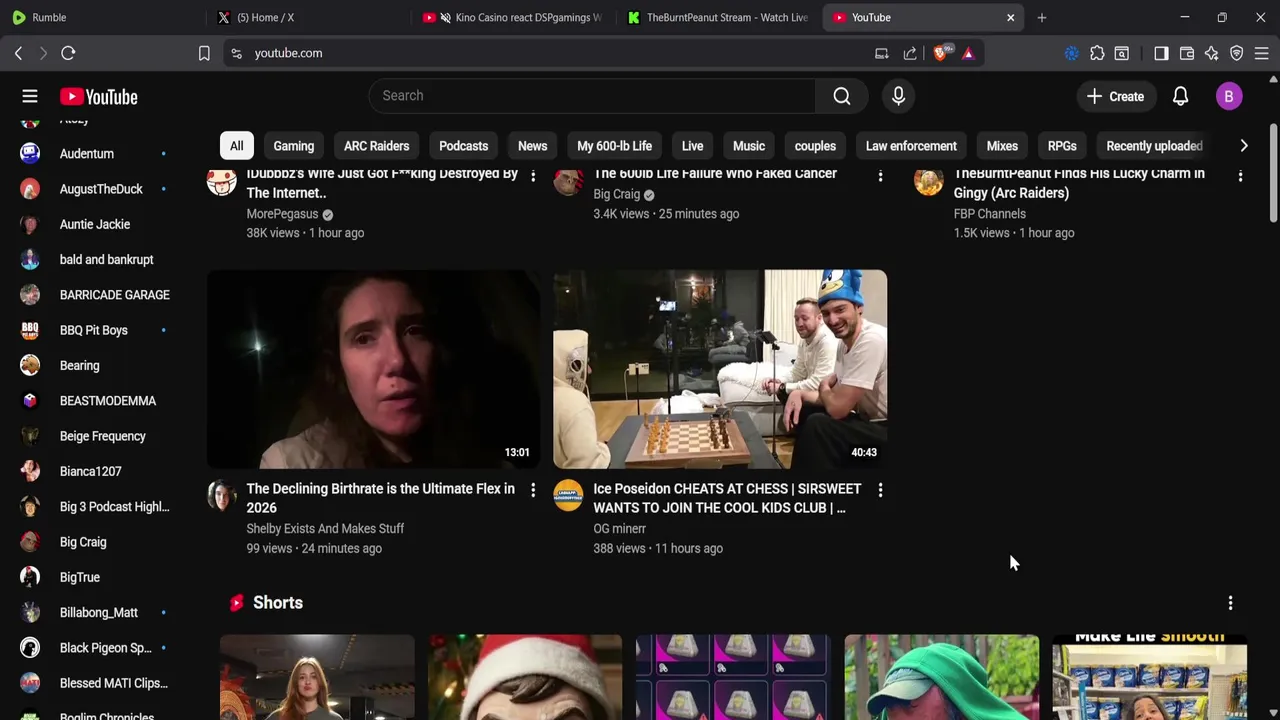Select the Podcasts filter chip

(463, 146)
